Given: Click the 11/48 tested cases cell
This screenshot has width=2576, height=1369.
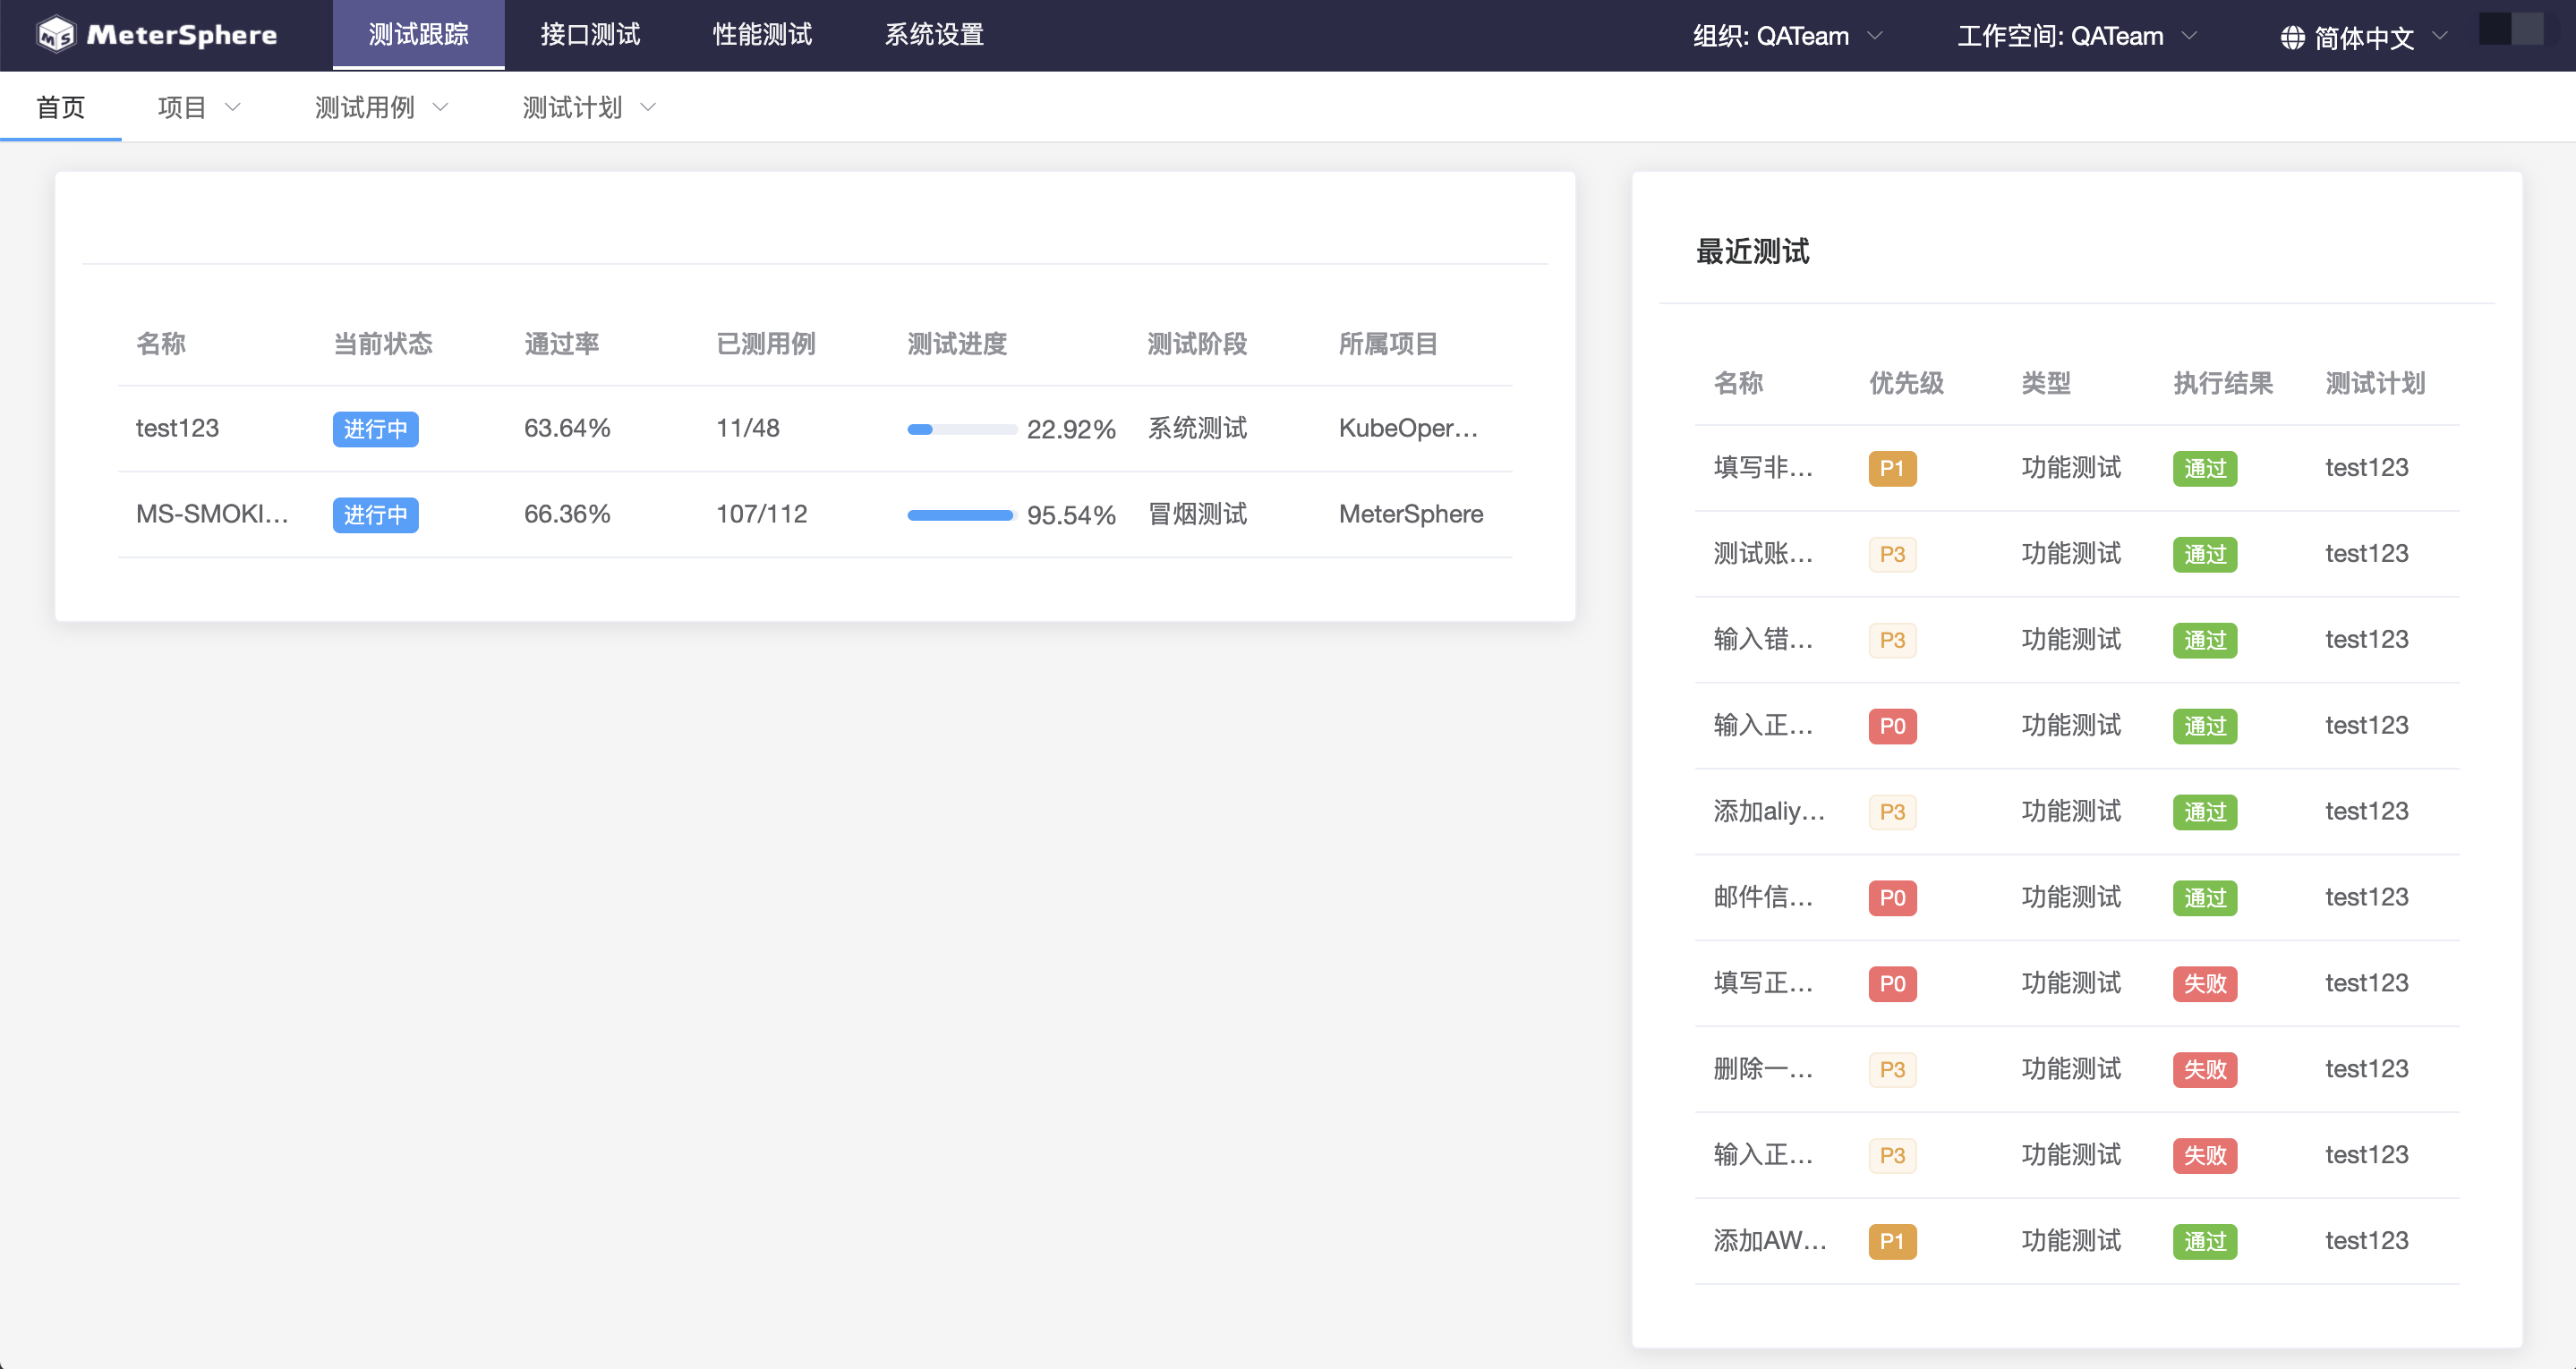Looking at the screenshot, I should pos(747,428).
